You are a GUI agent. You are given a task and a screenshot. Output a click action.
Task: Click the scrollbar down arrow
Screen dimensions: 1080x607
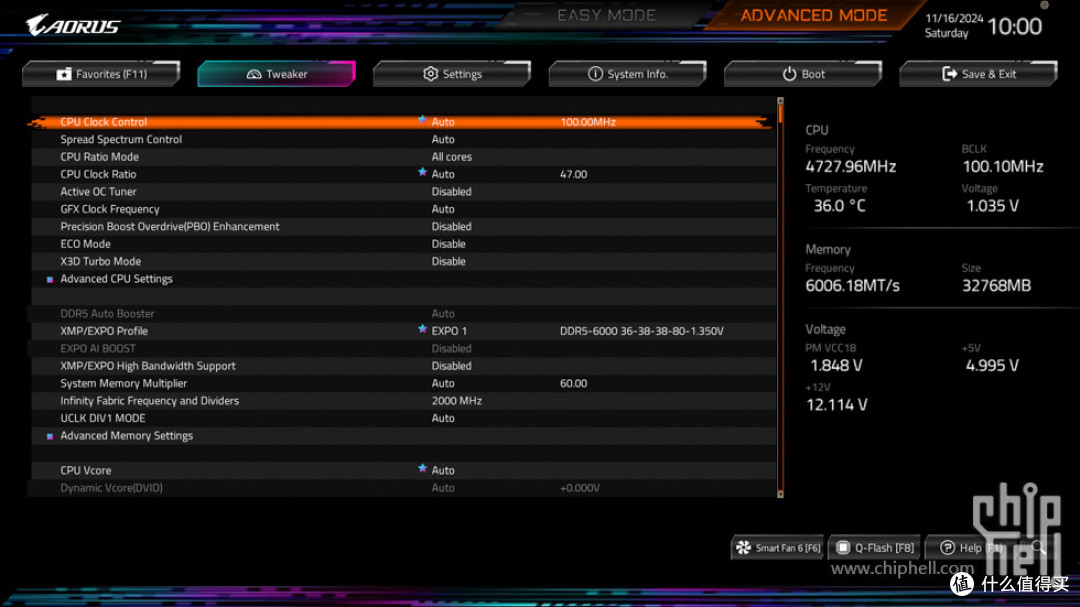[780, 493]
